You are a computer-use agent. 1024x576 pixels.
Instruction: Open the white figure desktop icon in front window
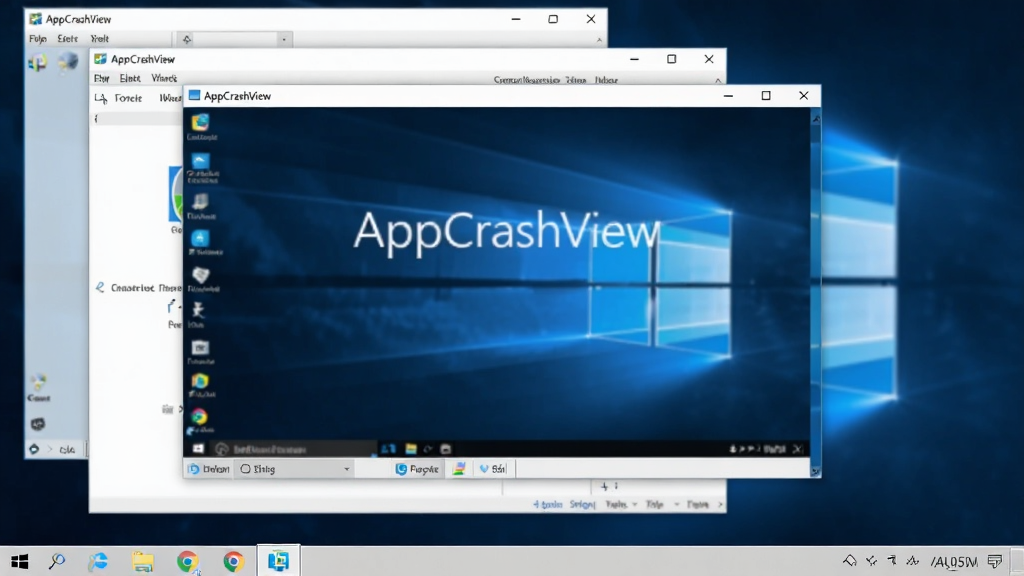[198, 310]
